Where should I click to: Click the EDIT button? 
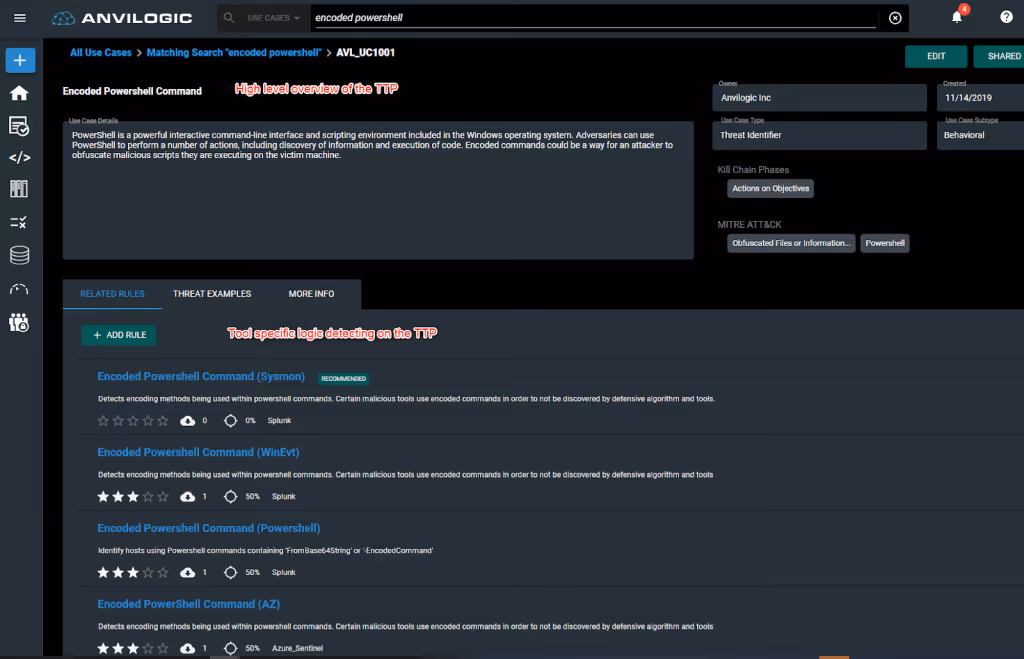pyautogui.click(x=936, y=56)
